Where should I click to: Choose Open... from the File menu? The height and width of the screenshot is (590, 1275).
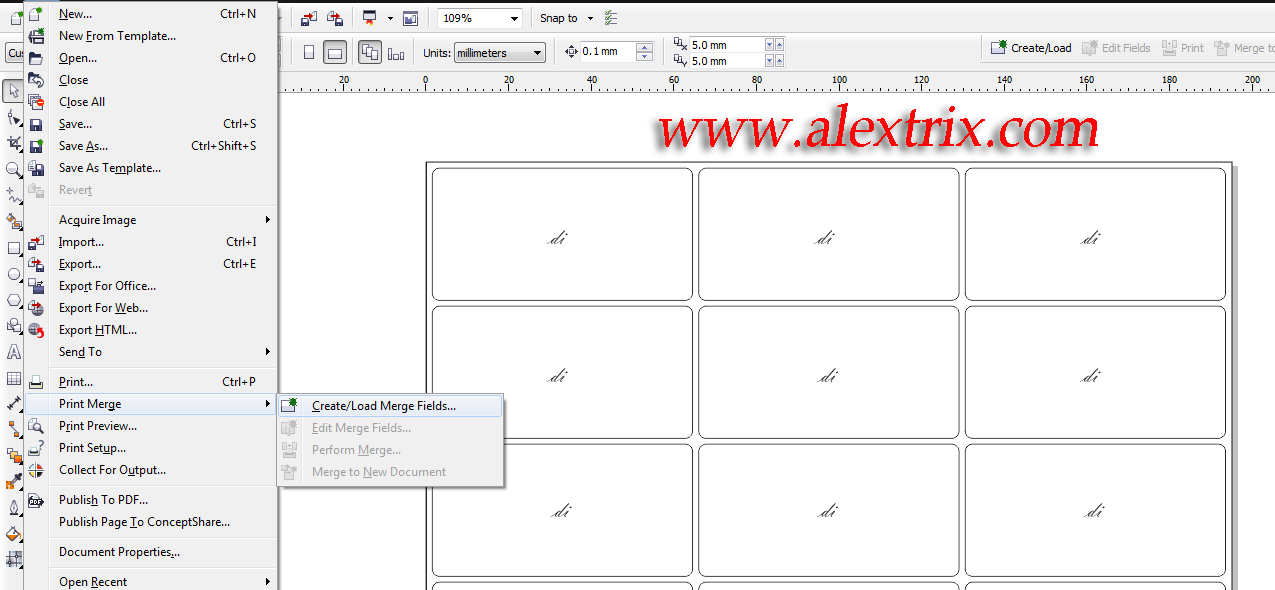coord(151,58)
